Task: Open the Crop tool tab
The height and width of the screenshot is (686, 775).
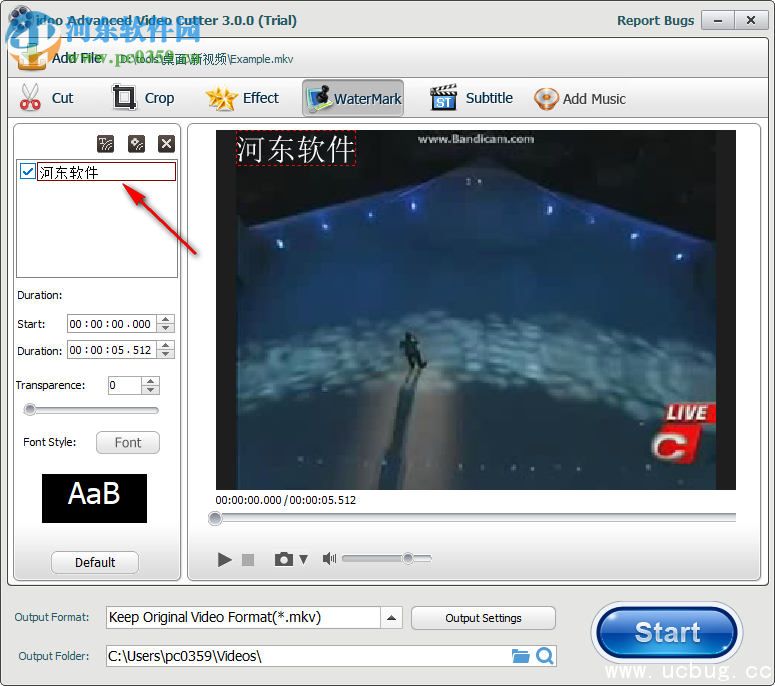Action: point(144,98)
